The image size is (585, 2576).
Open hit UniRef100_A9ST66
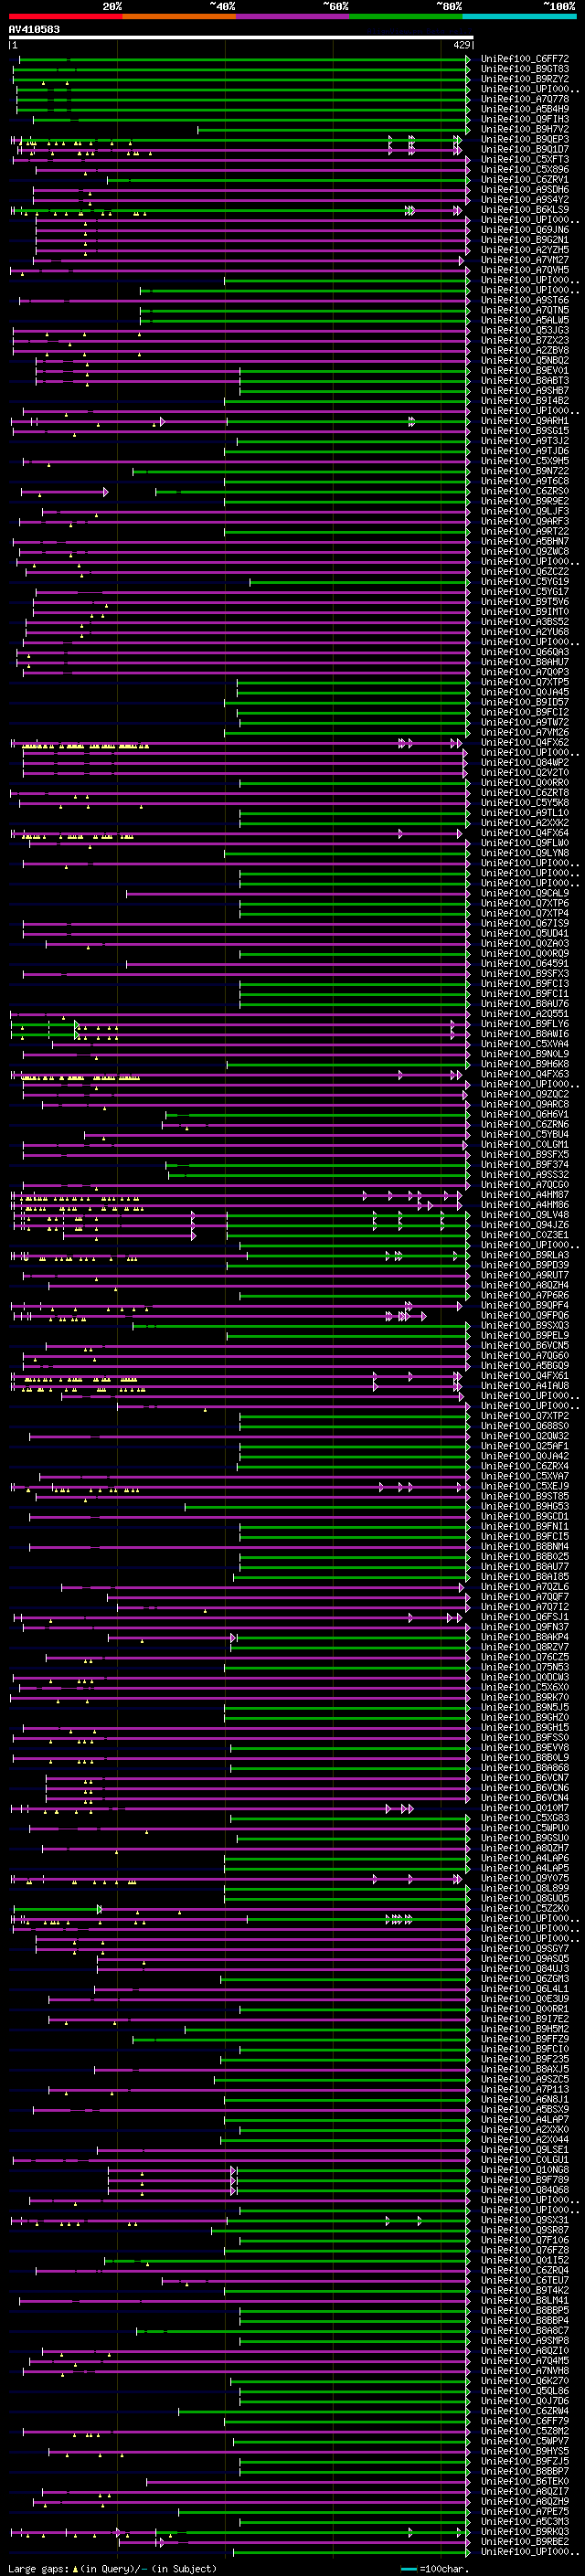tap(524, 300)
